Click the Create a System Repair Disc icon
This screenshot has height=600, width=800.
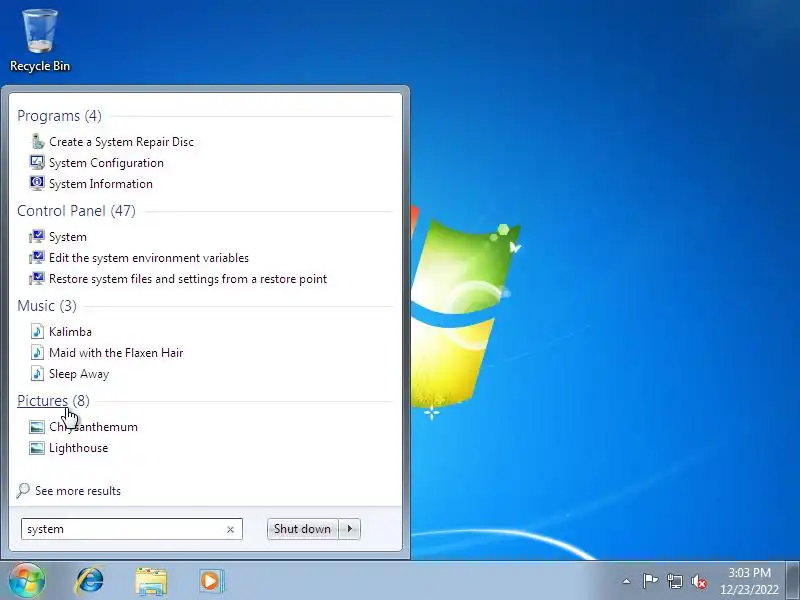point(37,141)
